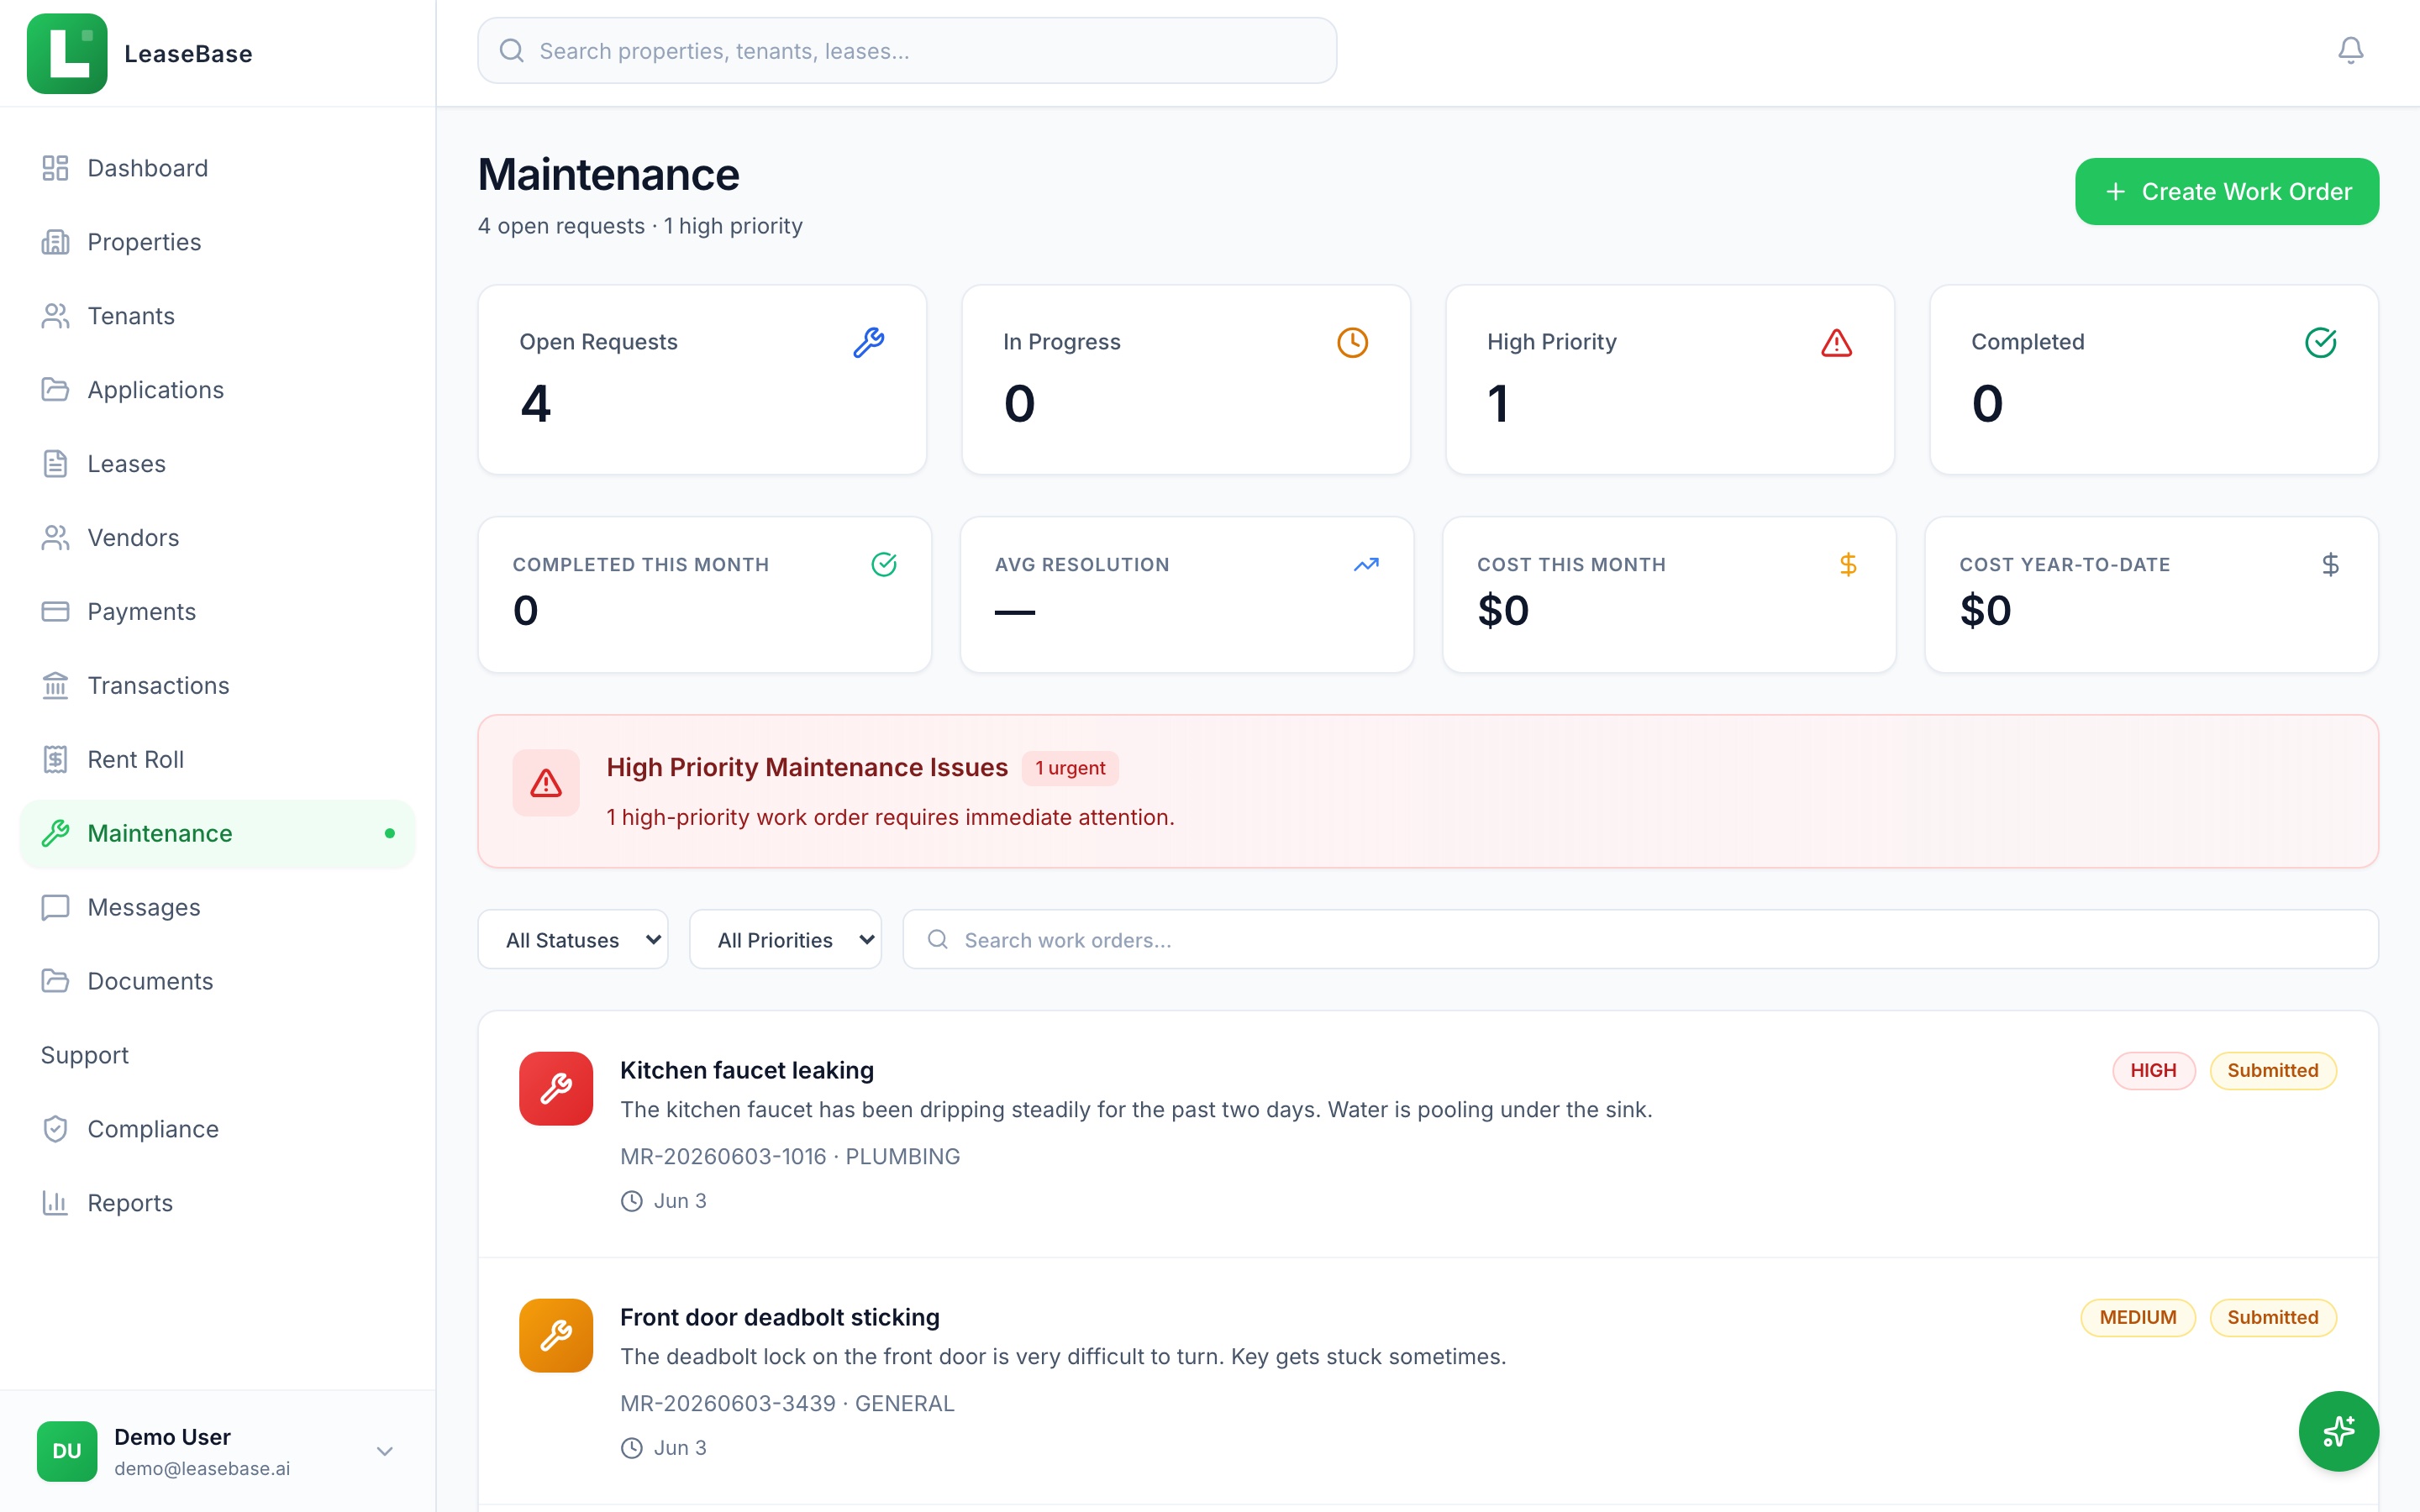The height and width of the screenshot is (1512, 2420).
Task: Click the Create Work Order button
Action: (x=2226, y=191)
